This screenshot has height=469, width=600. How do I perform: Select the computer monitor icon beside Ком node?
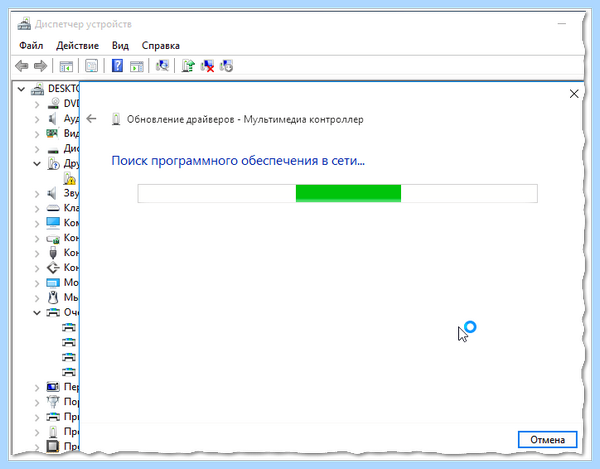pos(53,223)
